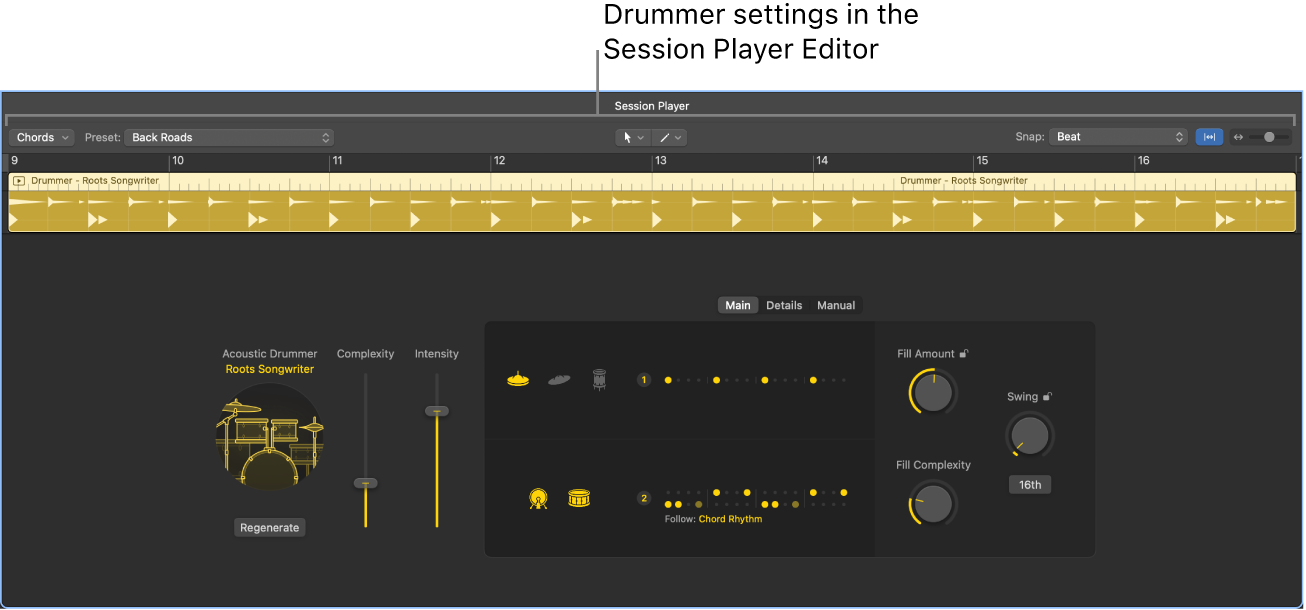Toggle the snare drum instrument icon
This screenshot has height=610, width=1306.
pyautogui.click(x=579, y=497)
